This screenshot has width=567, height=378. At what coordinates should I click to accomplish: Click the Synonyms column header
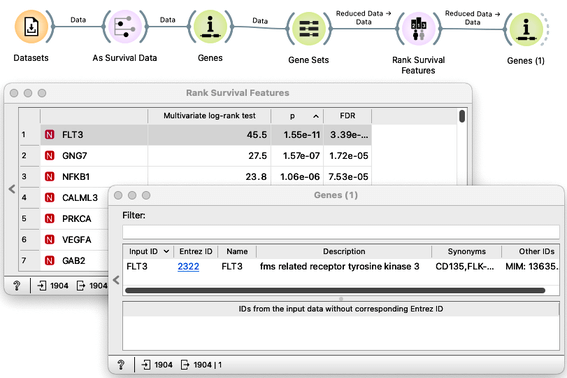click(x=466, y=251)
